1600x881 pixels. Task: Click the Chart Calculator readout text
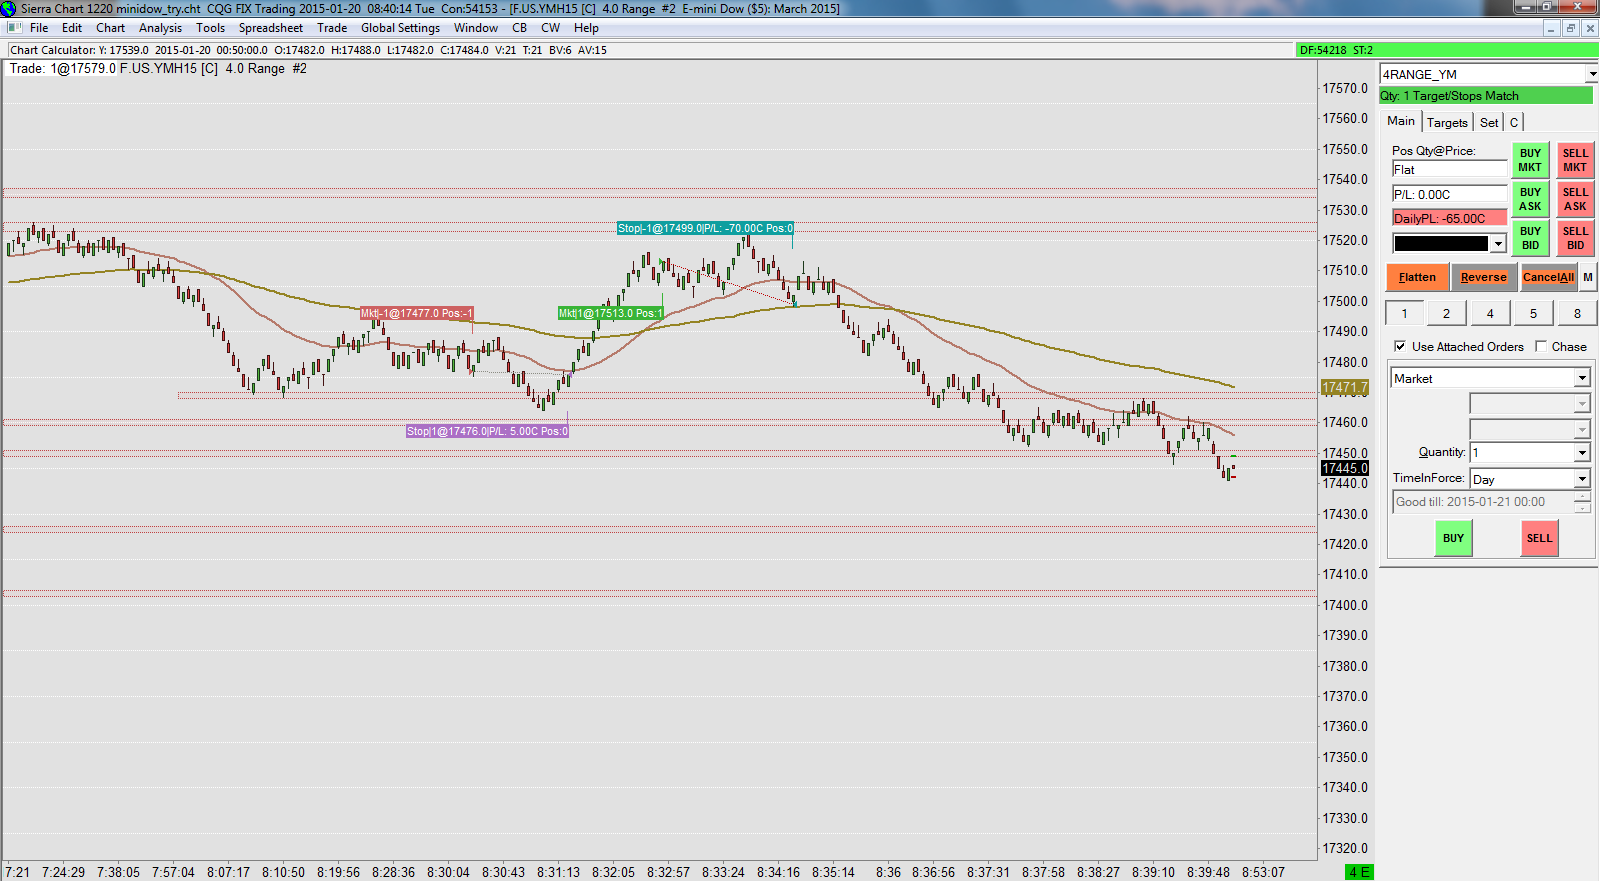click(308, 50)
